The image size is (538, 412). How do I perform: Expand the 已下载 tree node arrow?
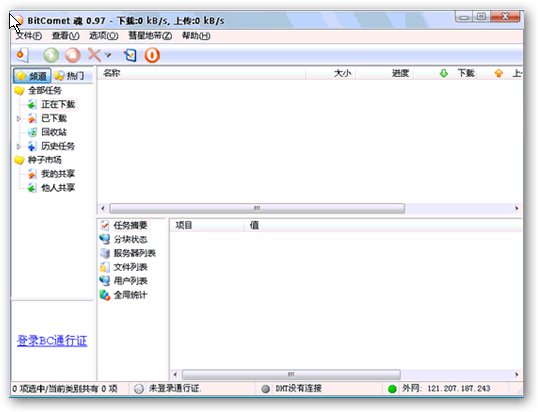point(19,118)
